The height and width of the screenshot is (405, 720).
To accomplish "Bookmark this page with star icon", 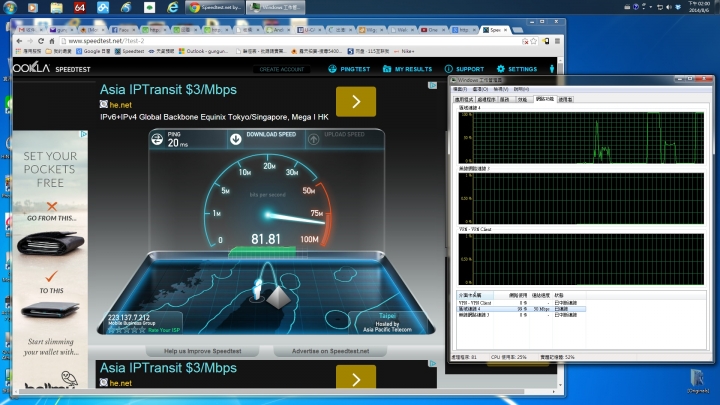I will pos(534,41).
